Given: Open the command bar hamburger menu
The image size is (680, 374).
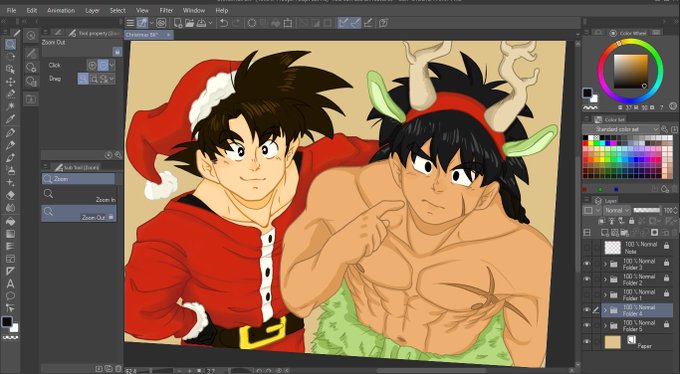Looking at the screenshot, I should 130,23.
